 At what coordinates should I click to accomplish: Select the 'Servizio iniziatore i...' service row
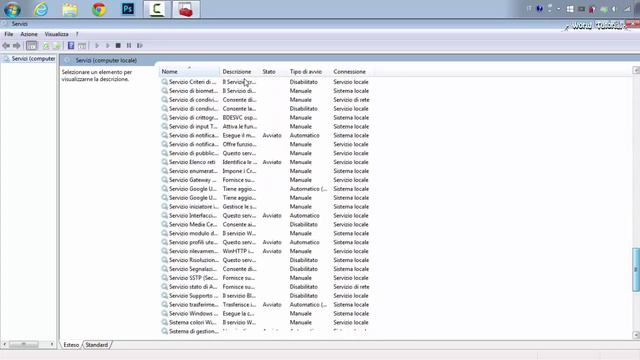pyautogui.click(x=265, y=207)
